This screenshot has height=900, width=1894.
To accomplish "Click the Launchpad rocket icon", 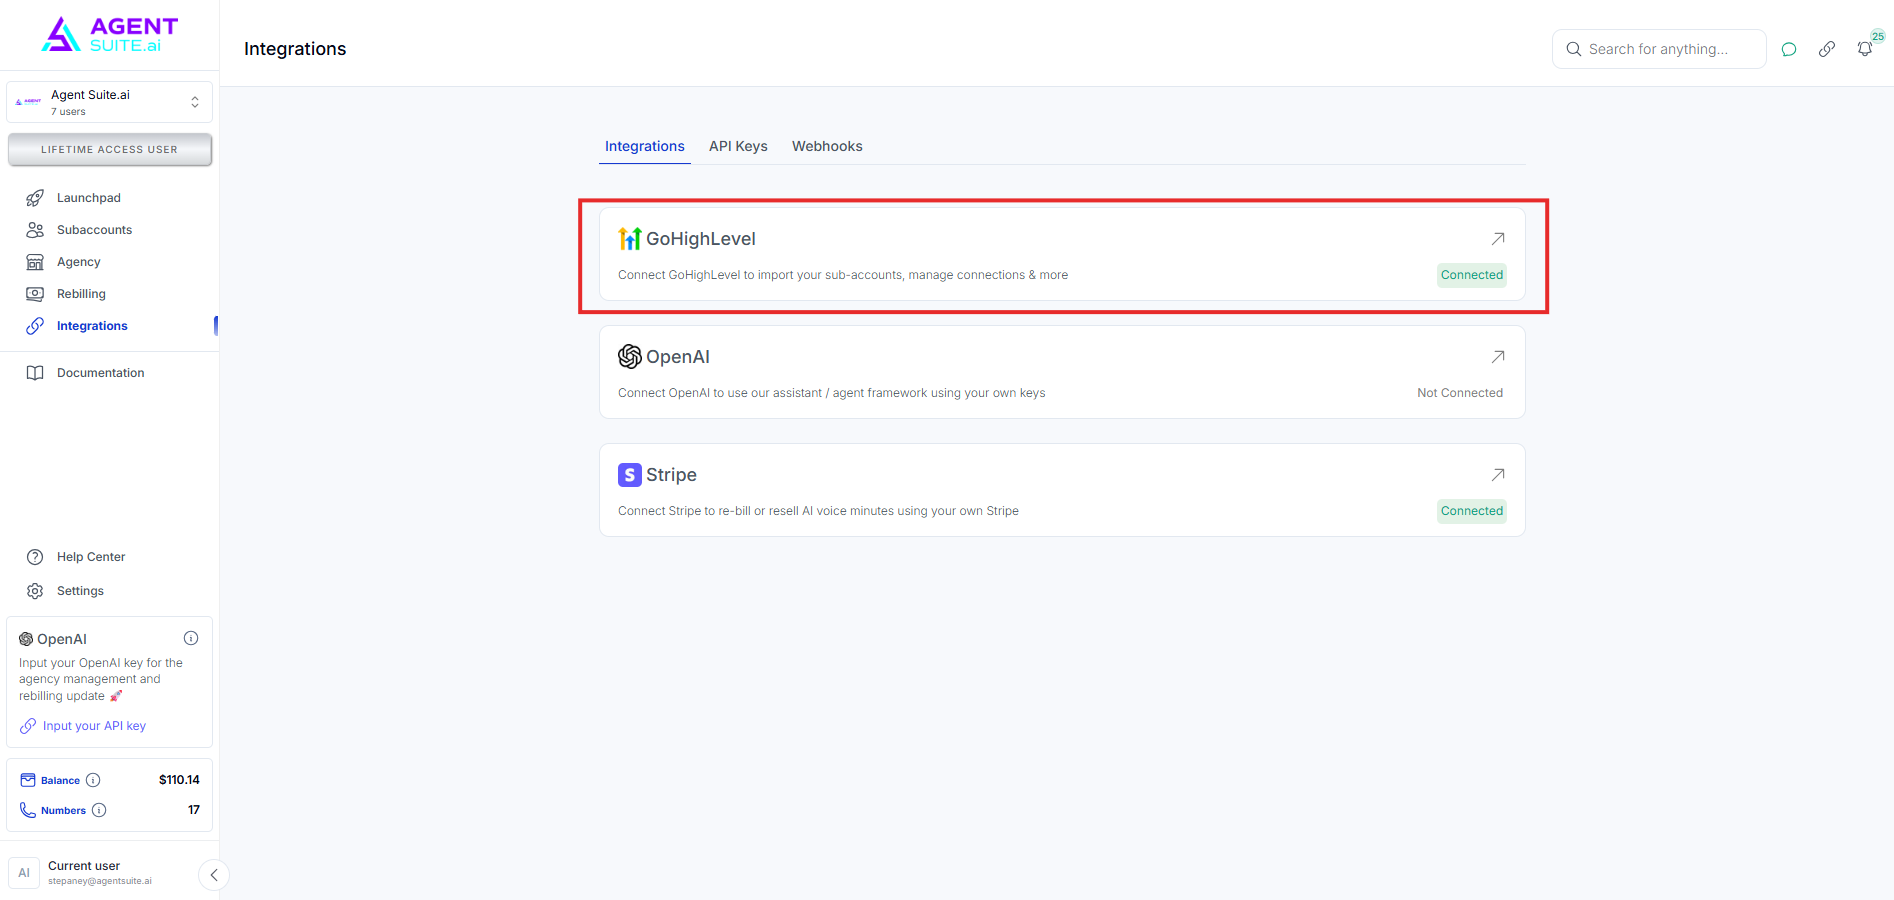I will tap(35, 198).
